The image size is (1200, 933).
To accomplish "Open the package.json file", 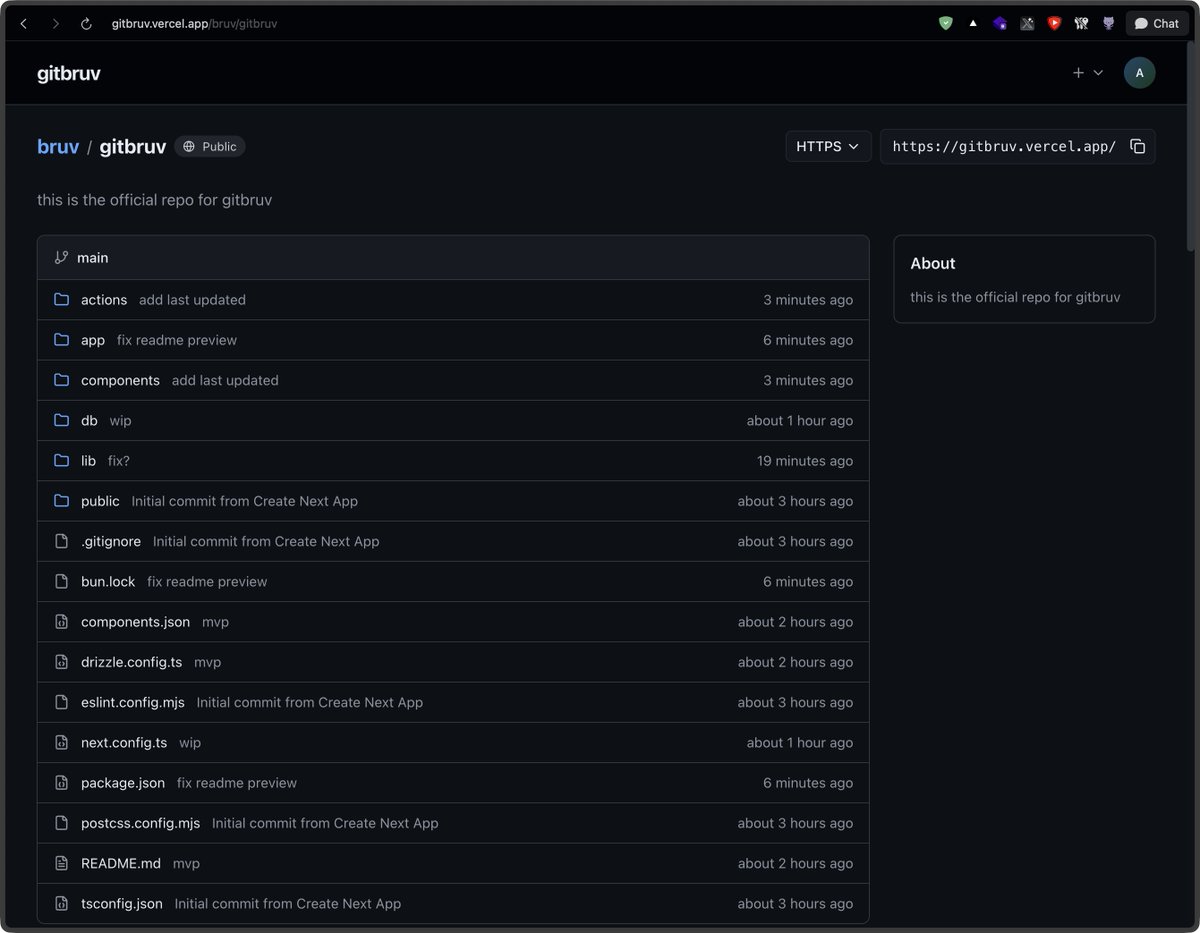I will [123, 783].
